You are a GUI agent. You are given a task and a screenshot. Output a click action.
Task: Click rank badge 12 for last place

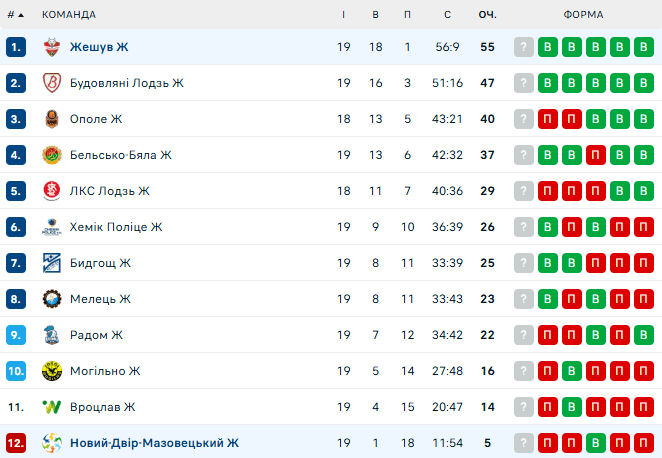click(15, 443)
